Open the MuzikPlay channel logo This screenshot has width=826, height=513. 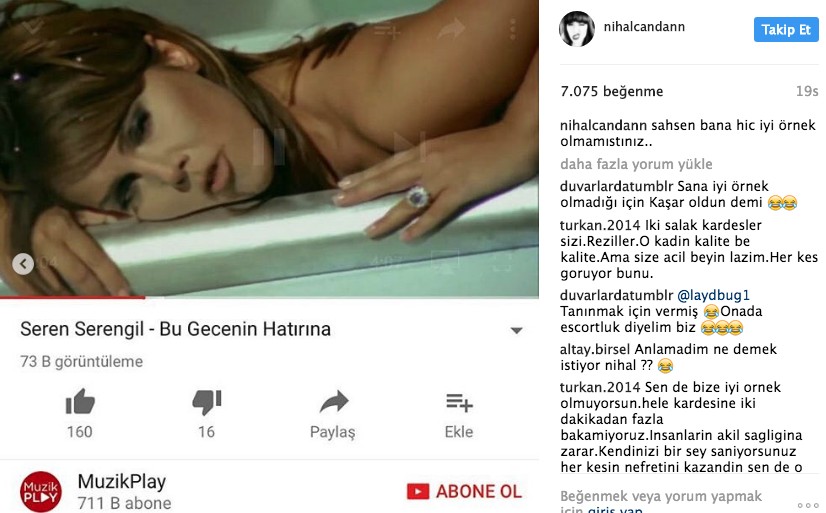tap(41, 491)
